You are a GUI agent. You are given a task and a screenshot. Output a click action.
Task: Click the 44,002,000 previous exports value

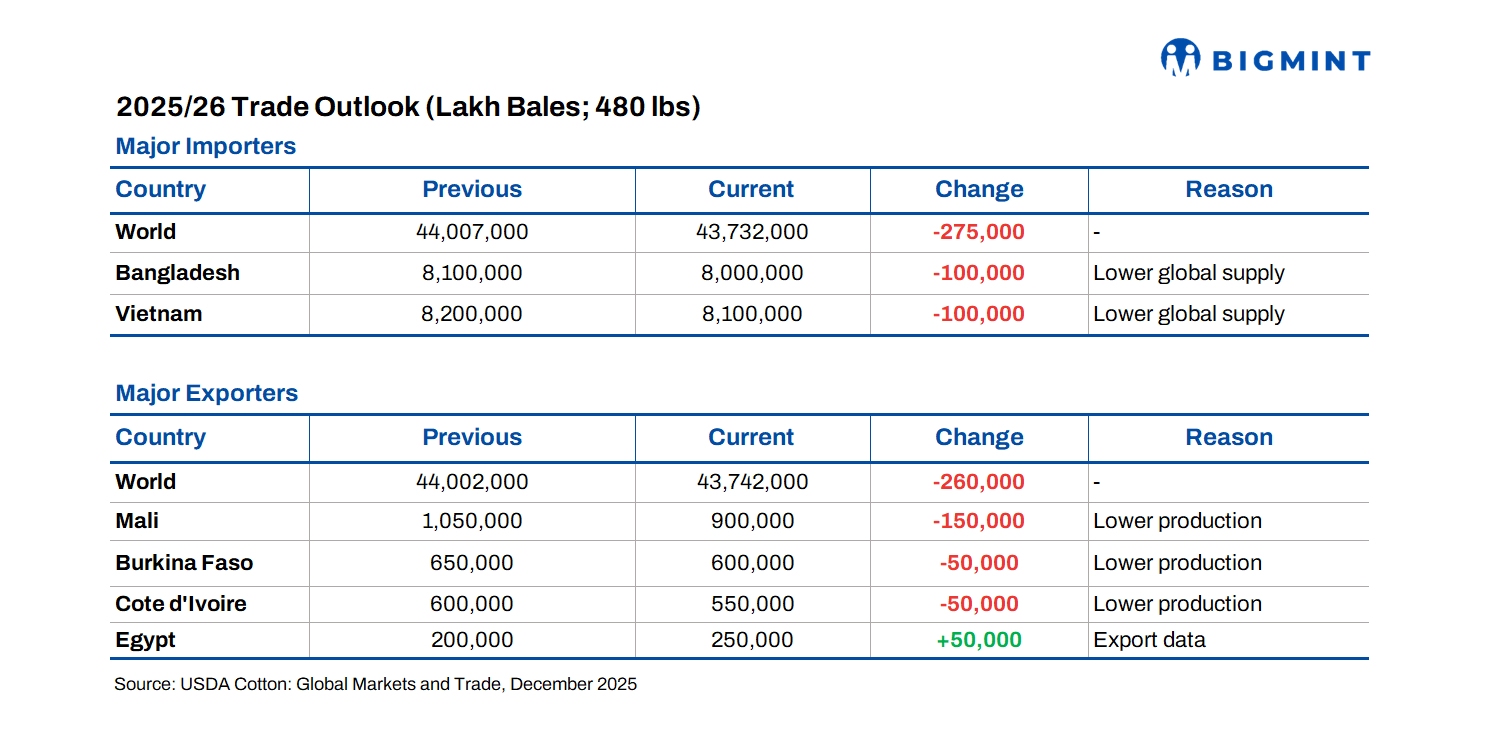tap(472, 482)
